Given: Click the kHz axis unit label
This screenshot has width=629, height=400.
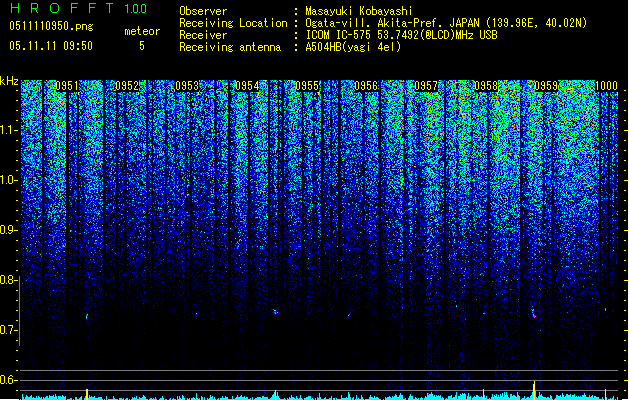Looking at the screenshot, I should (x=9, y=81).
